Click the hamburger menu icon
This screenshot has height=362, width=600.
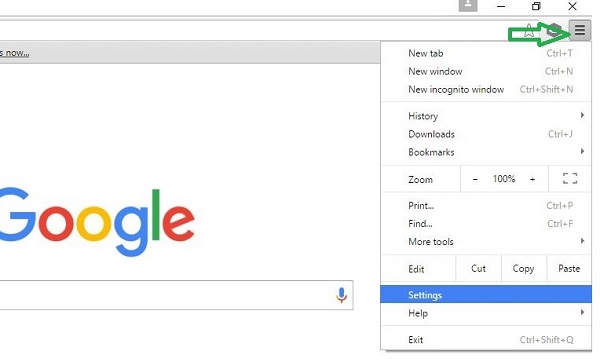580,29
